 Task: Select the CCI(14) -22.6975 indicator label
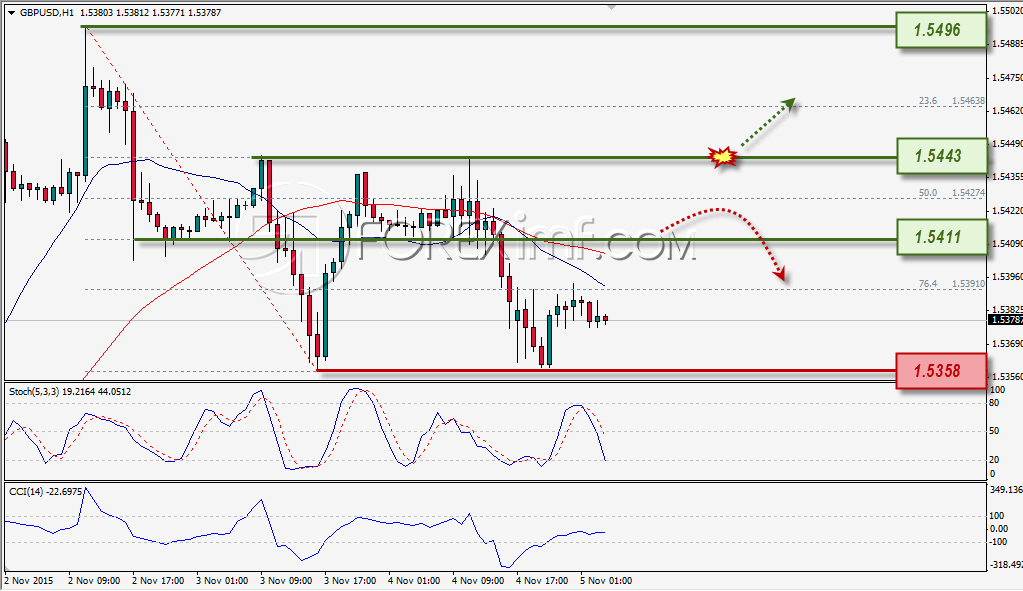[46, 491]
